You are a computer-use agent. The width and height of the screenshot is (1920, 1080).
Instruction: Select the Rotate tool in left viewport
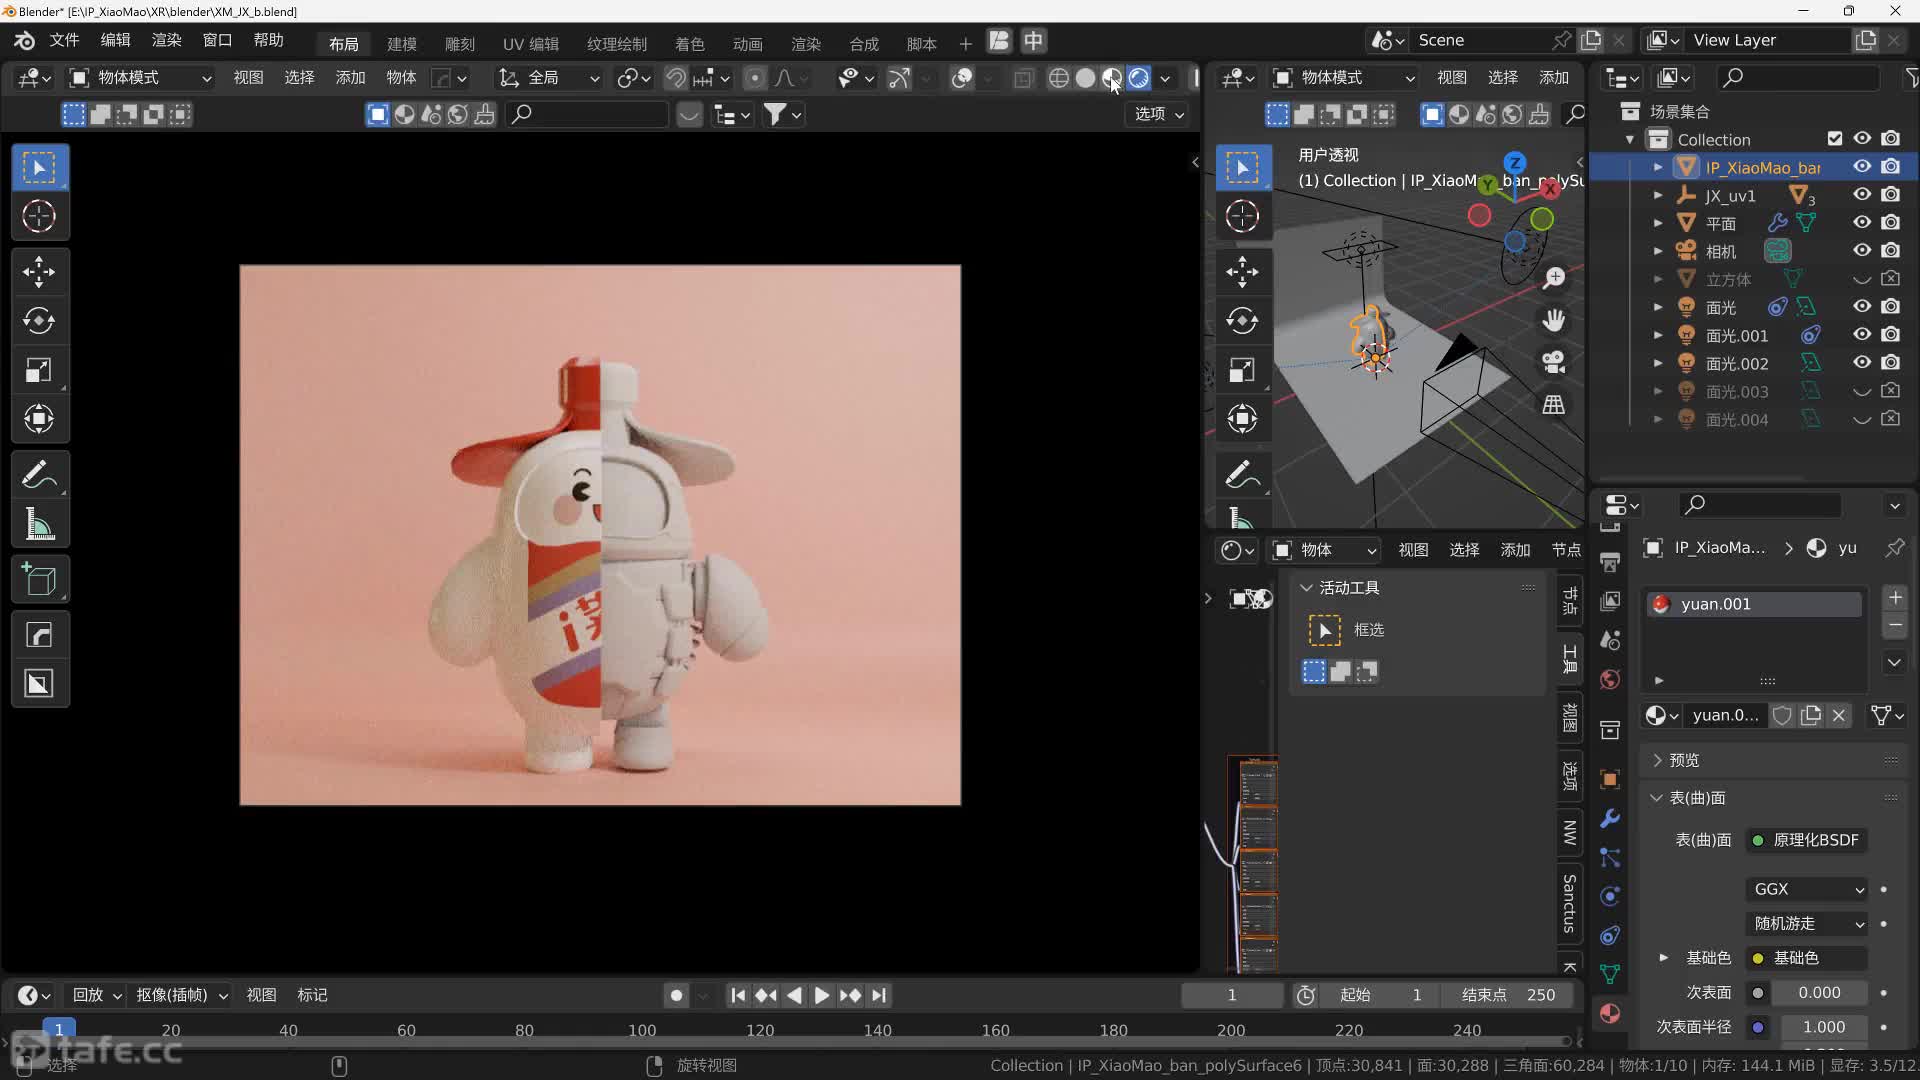click(x=39, y=320)
